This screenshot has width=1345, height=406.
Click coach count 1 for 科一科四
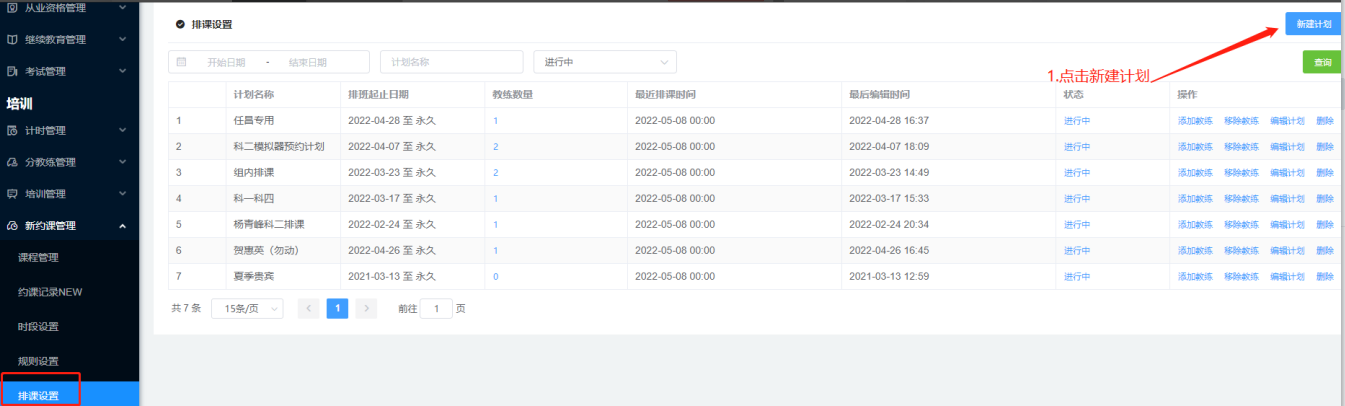[x=495, y=199]
